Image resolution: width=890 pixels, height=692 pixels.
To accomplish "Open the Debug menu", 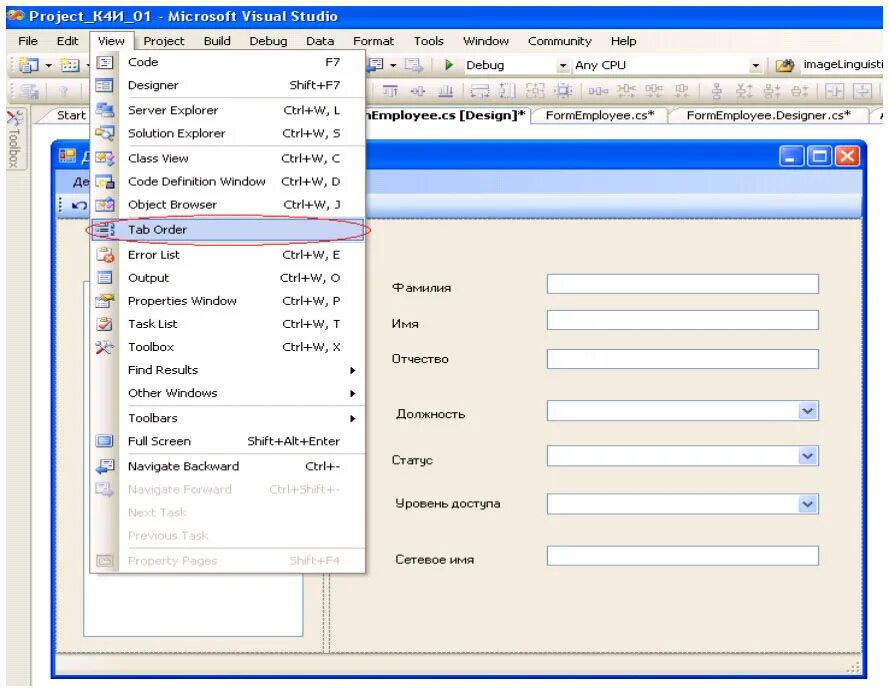I will (x=268, y=41).
